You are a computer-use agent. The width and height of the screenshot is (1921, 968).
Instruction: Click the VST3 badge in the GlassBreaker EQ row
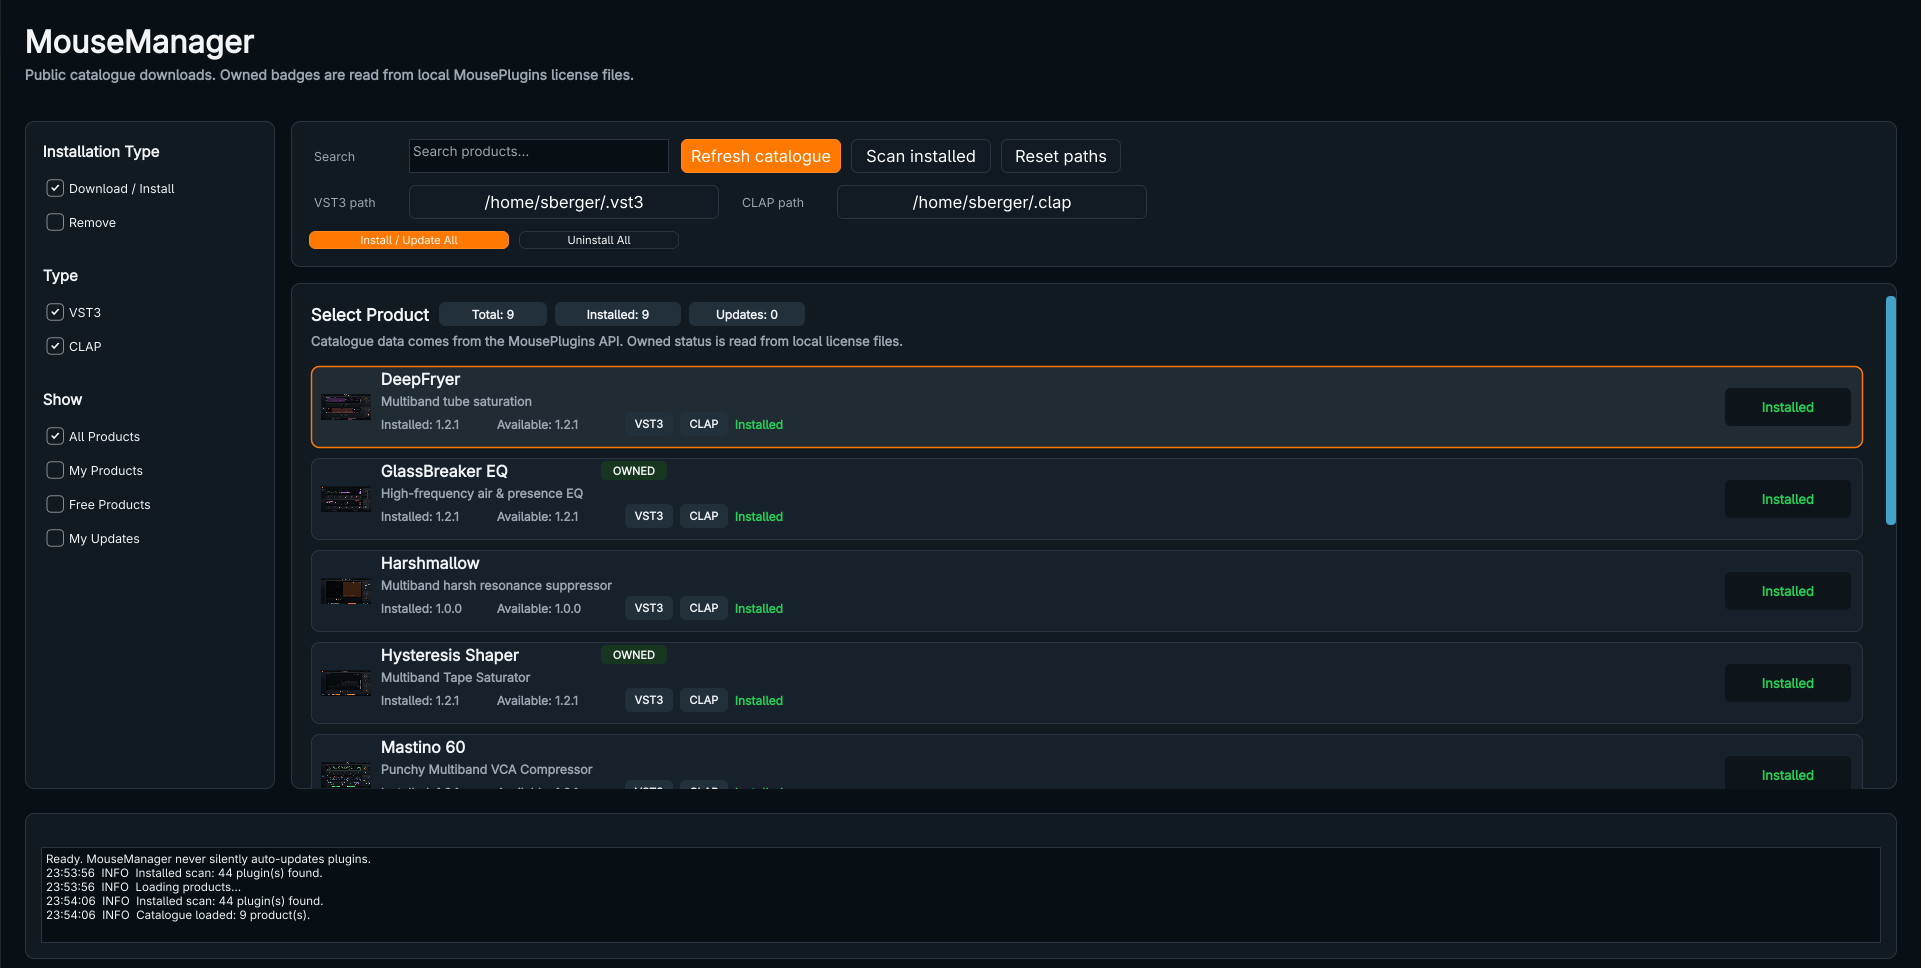pyautogui.click(x=649, y=516)
